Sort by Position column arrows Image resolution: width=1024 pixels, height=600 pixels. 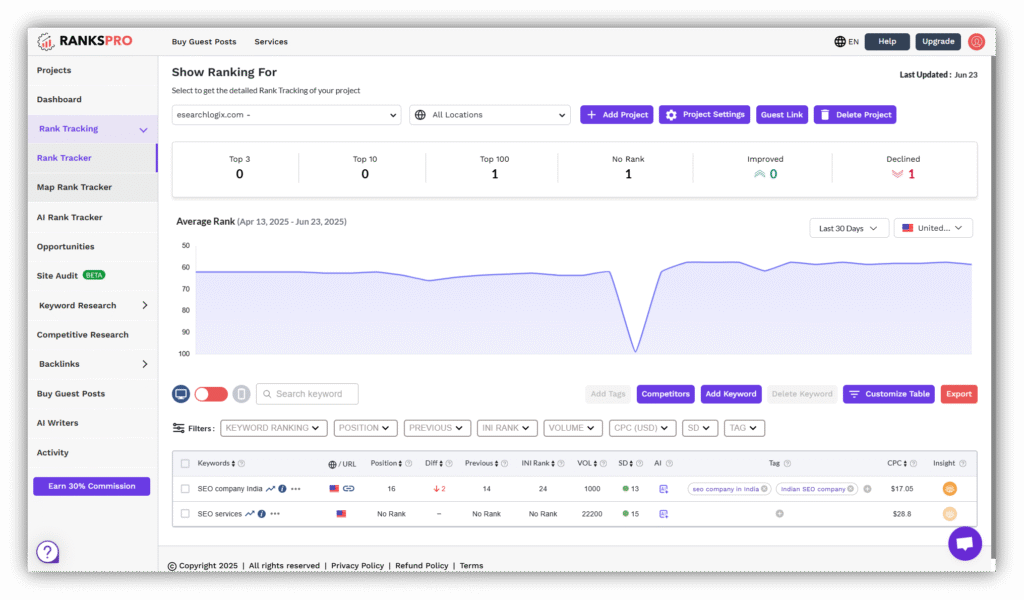400,464
